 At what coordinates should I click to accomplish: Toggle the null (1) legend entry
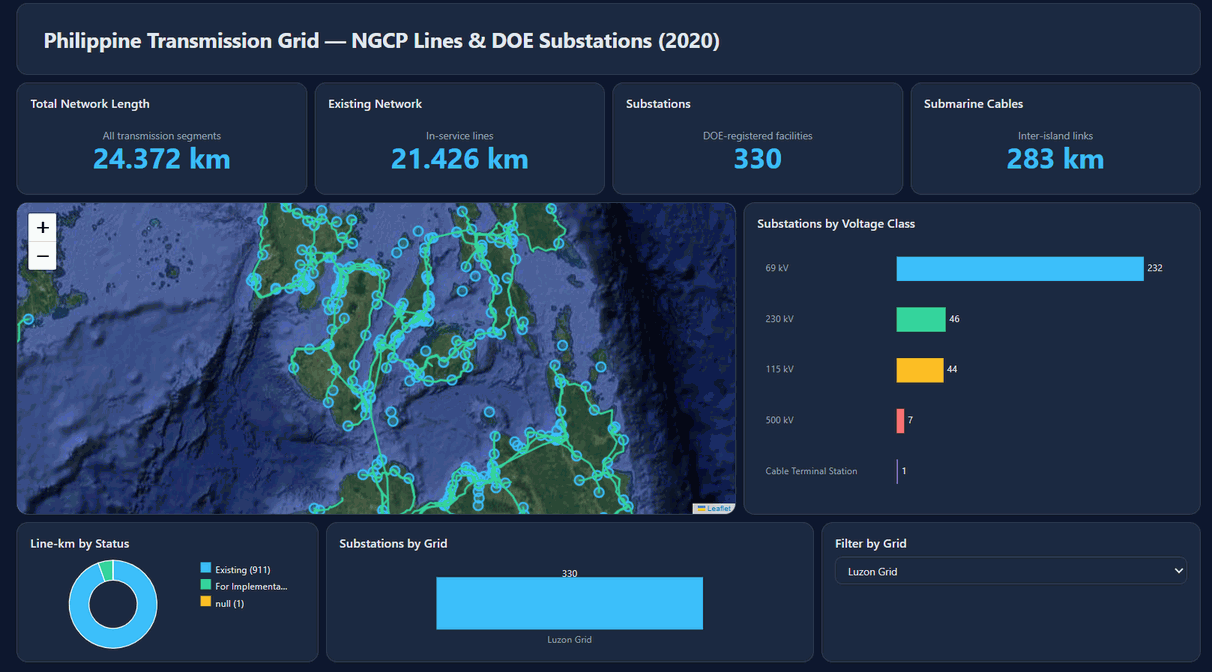click(222, 603)
